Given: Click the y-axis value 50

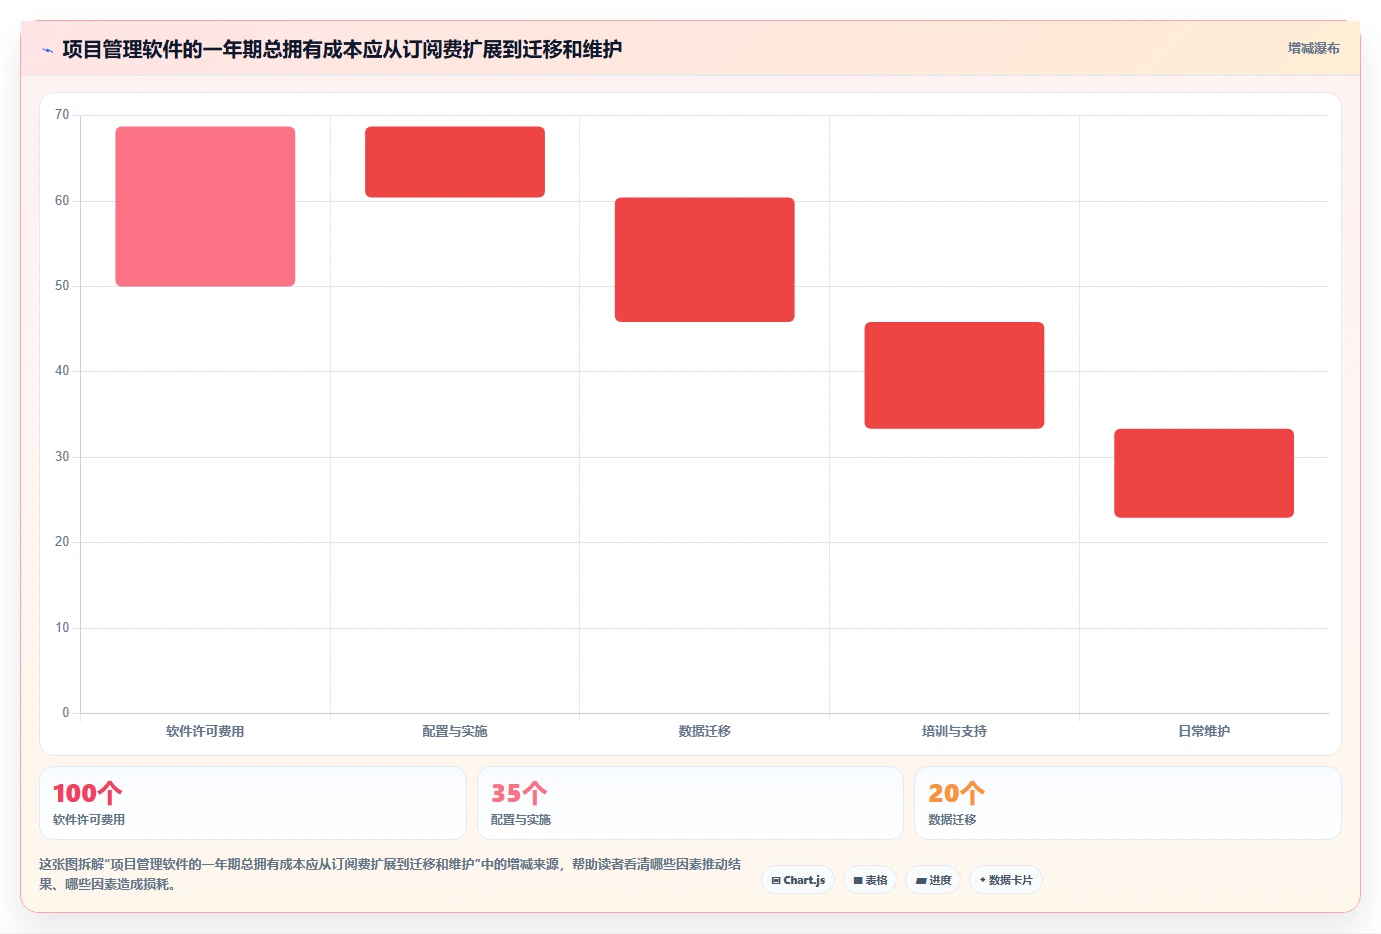Looking at the screenshot, I should tap(62, 286).
